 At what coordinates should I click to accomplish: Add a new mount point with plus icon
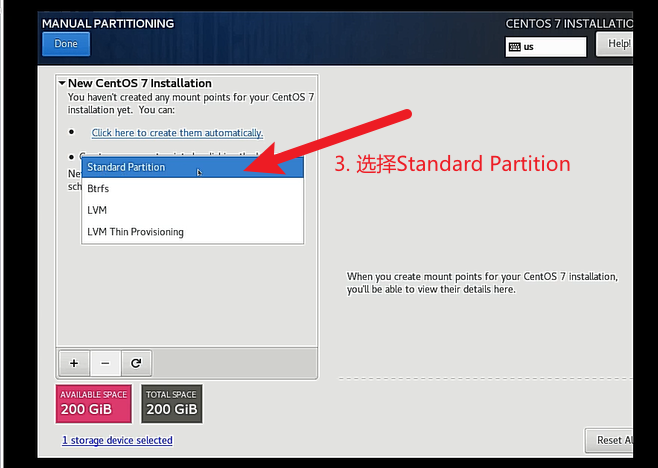coord(74,363)
